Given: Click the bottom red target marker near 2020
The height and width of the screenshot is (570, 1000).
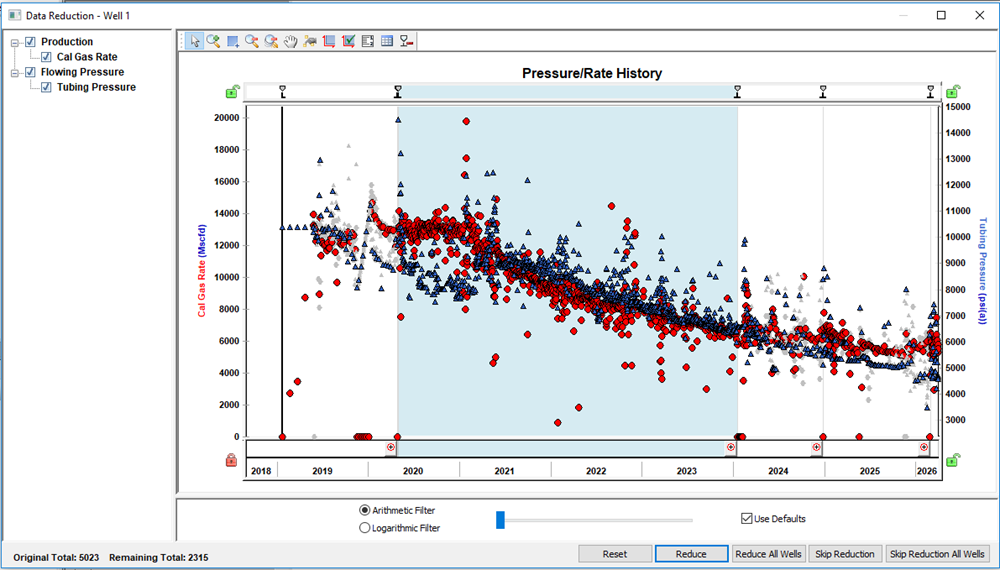Looking at the screenshot, I should pyautogui.click(x=391, y=448).
